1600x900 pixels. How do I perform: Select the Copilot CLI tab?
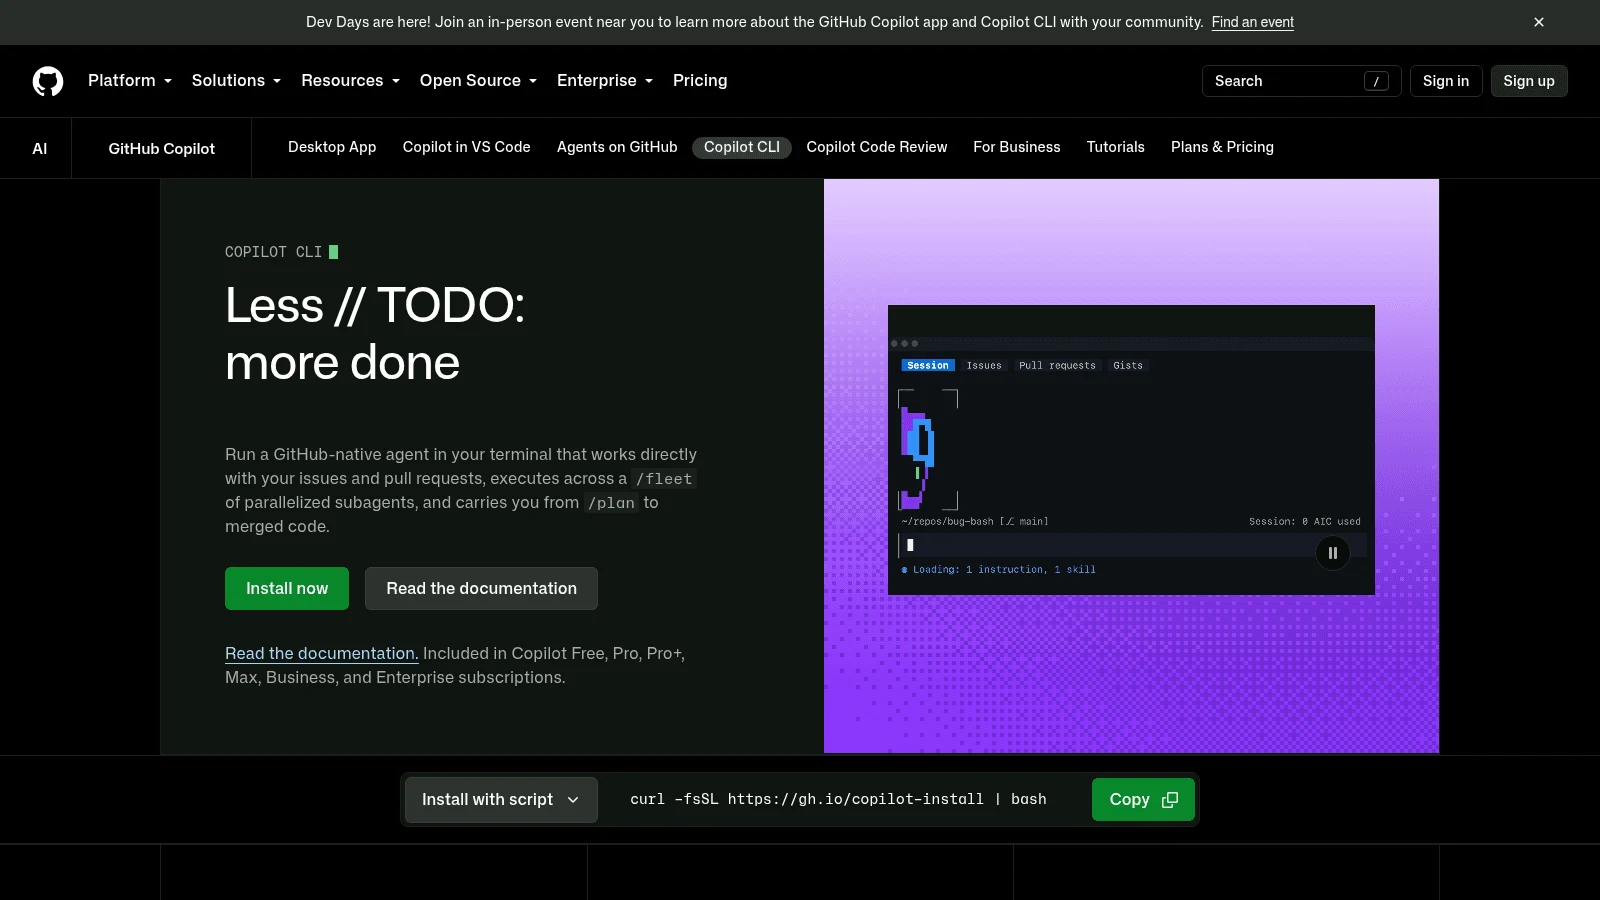click(x=742, y=147)
